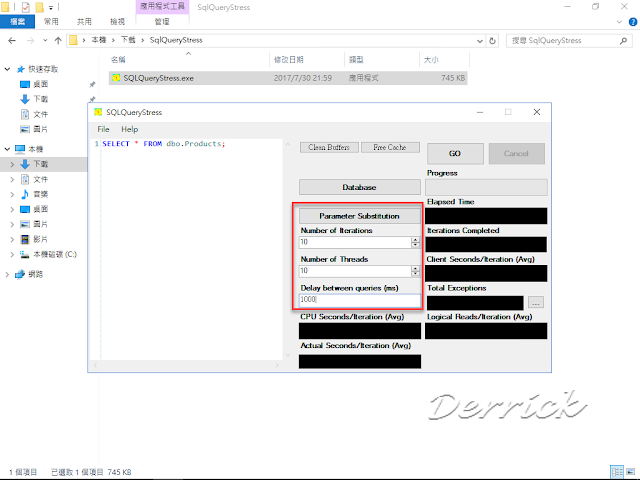Click the Progress bar in SQLQueryStress

click(486, 187)
